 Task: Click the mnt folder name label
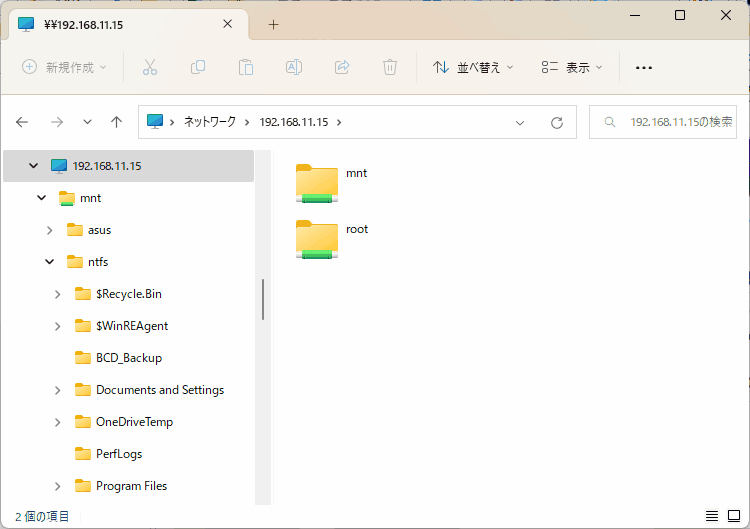click(x=356, y=173)
